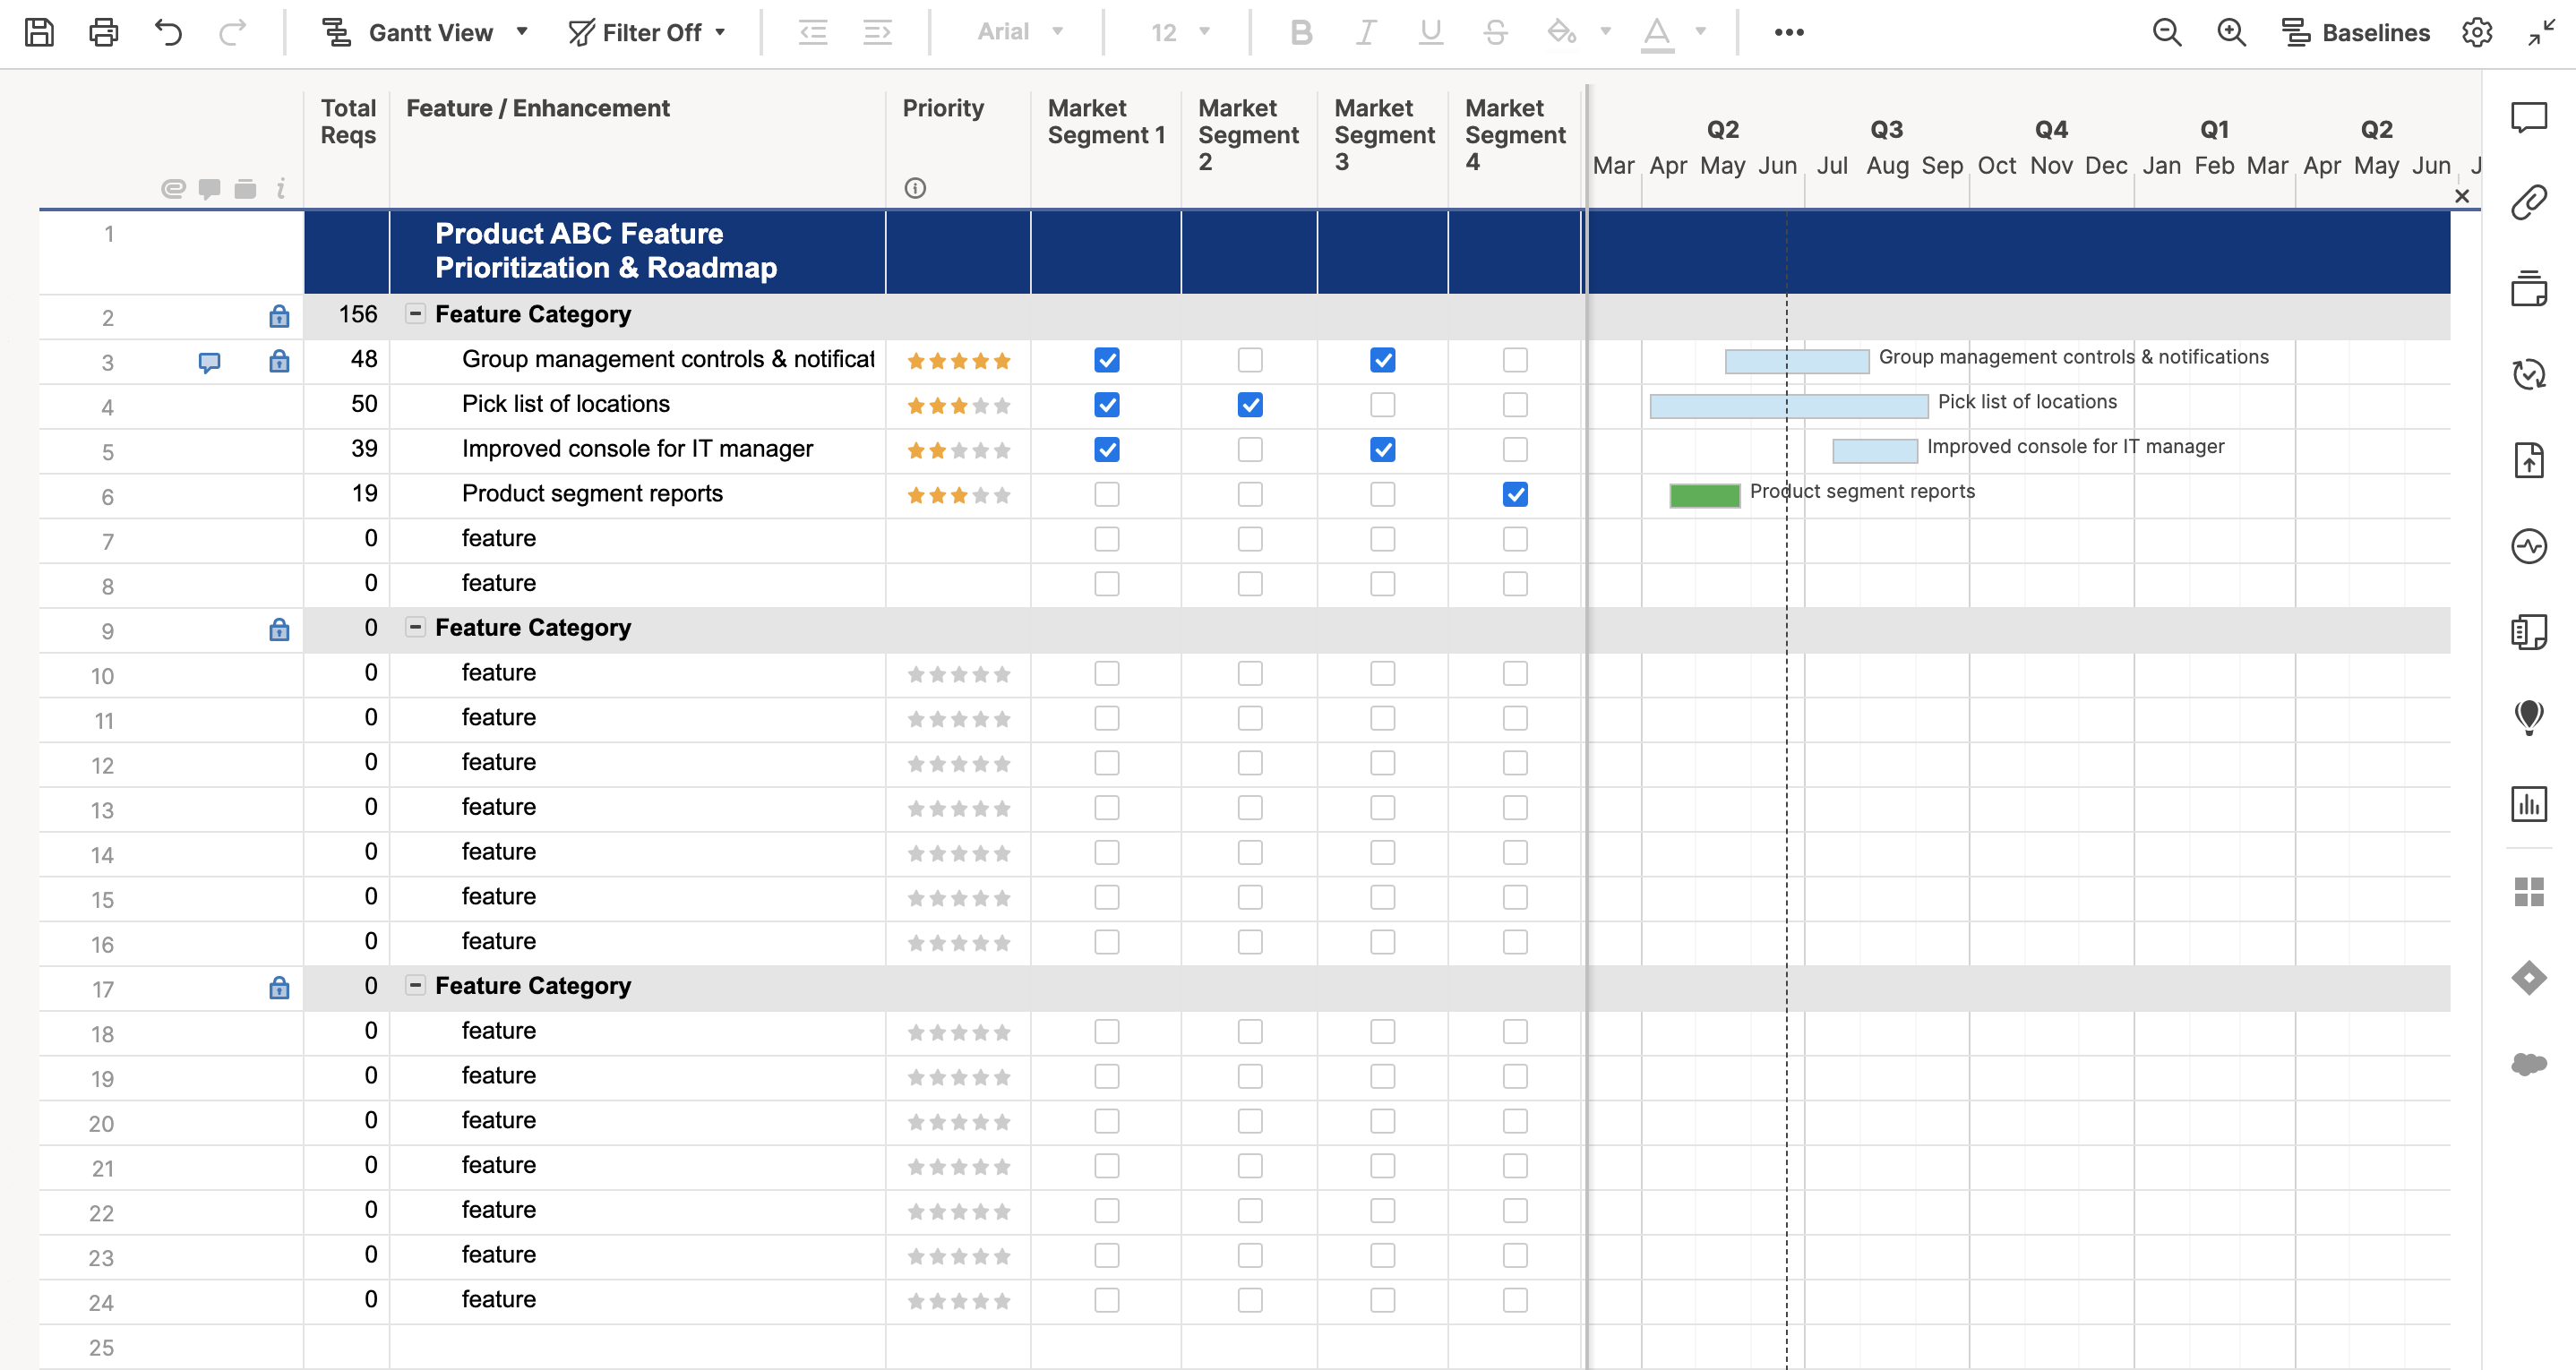
Task: Zoom out the Gantt timeline
Action: [x=2166, y=32]
